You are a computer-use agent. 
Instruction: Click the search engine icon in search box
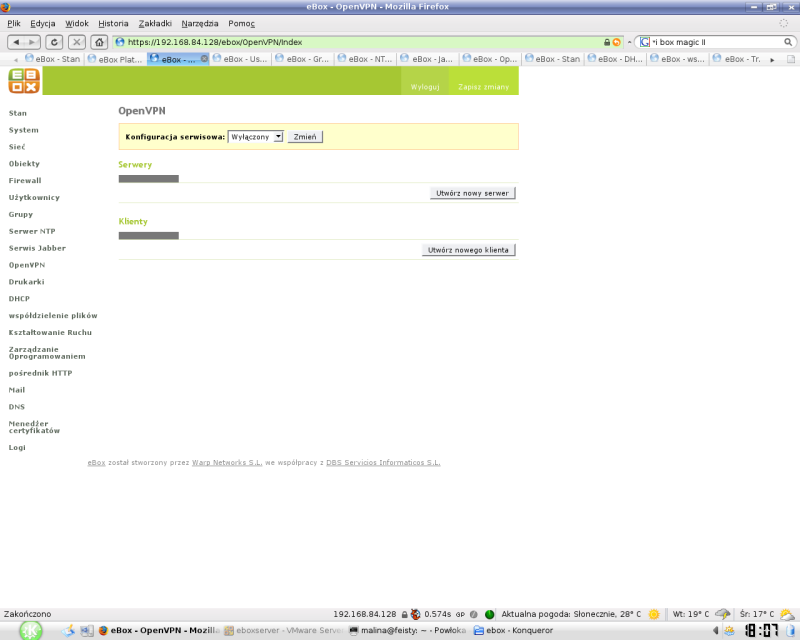pos(644,42)
